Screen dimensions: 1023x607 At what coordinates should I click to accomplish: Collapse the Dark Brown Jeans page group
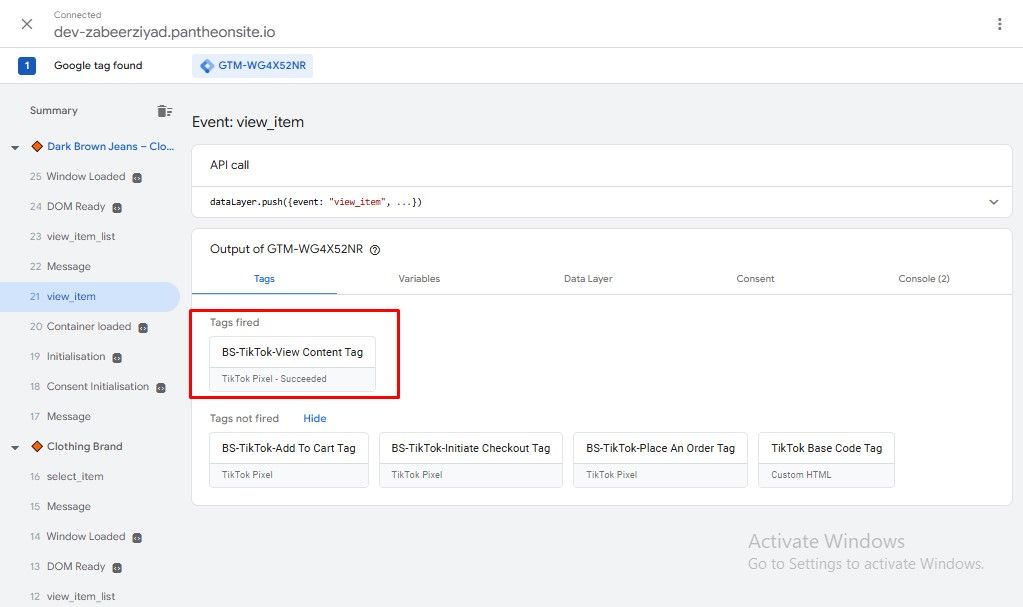coord(15,148)
